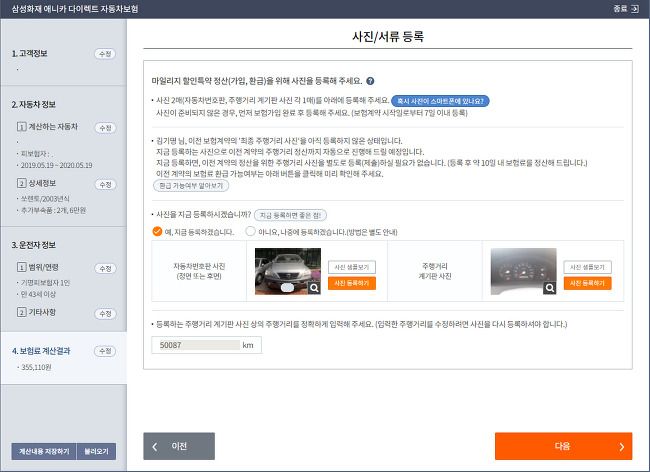View sample photo for odometer
Viewport: 650px width, 472px height.
(587, 267)
